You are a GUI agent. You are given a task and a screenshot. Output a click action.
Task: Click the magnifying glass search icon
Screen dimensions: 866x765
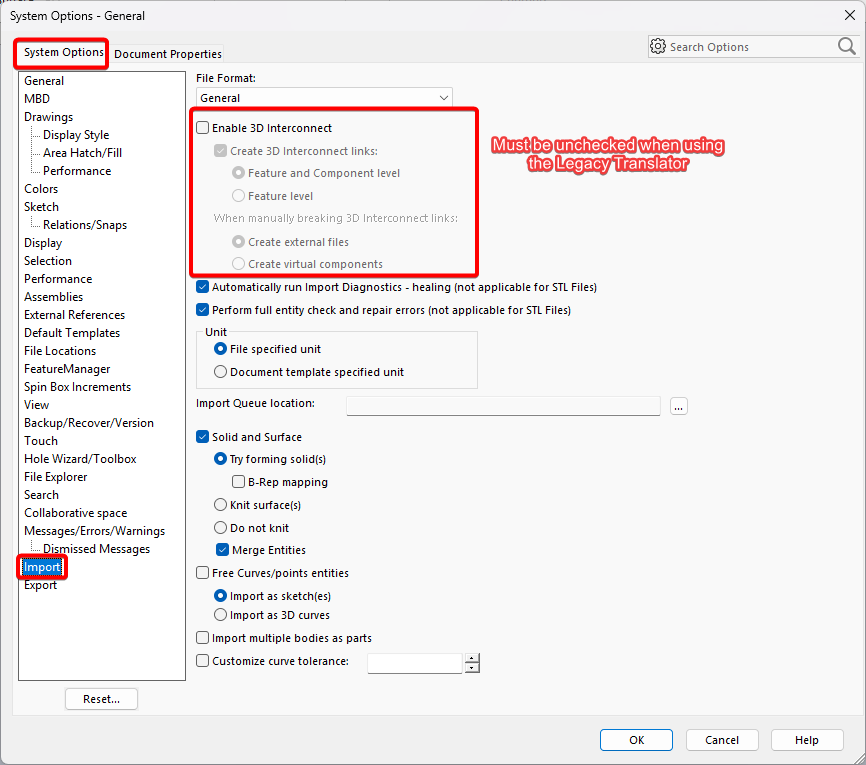[x=846, y=46]
